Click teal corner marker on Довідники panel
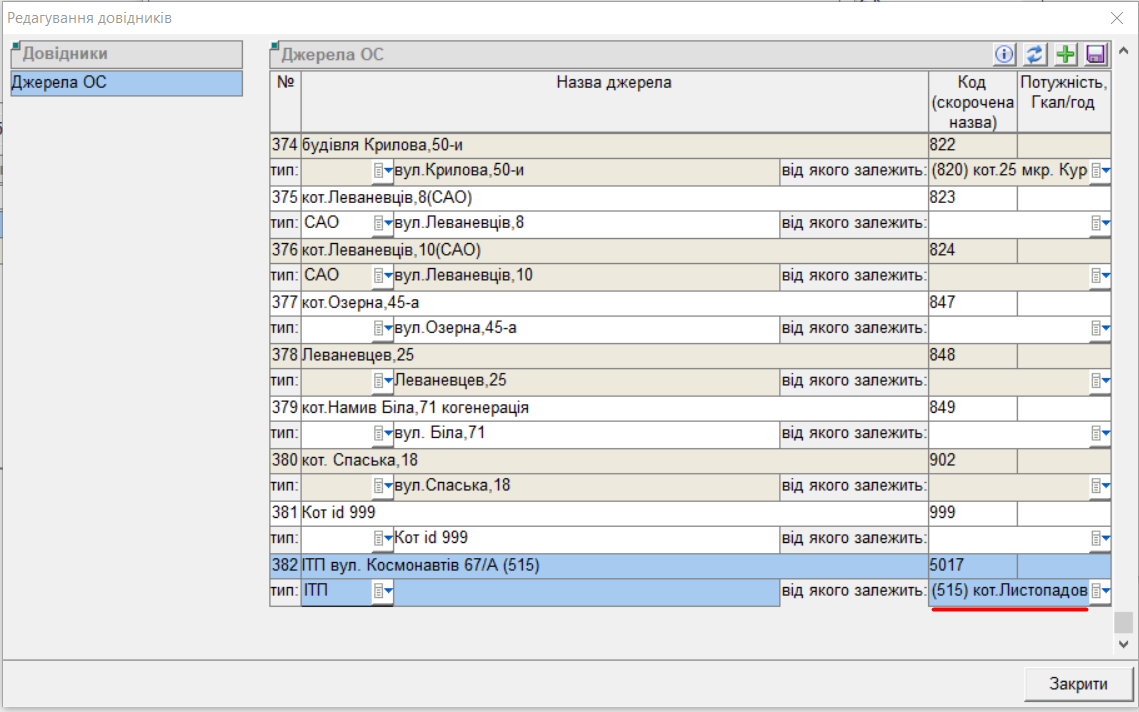This screenshot has width=1139, height=712. pos(15,46)
